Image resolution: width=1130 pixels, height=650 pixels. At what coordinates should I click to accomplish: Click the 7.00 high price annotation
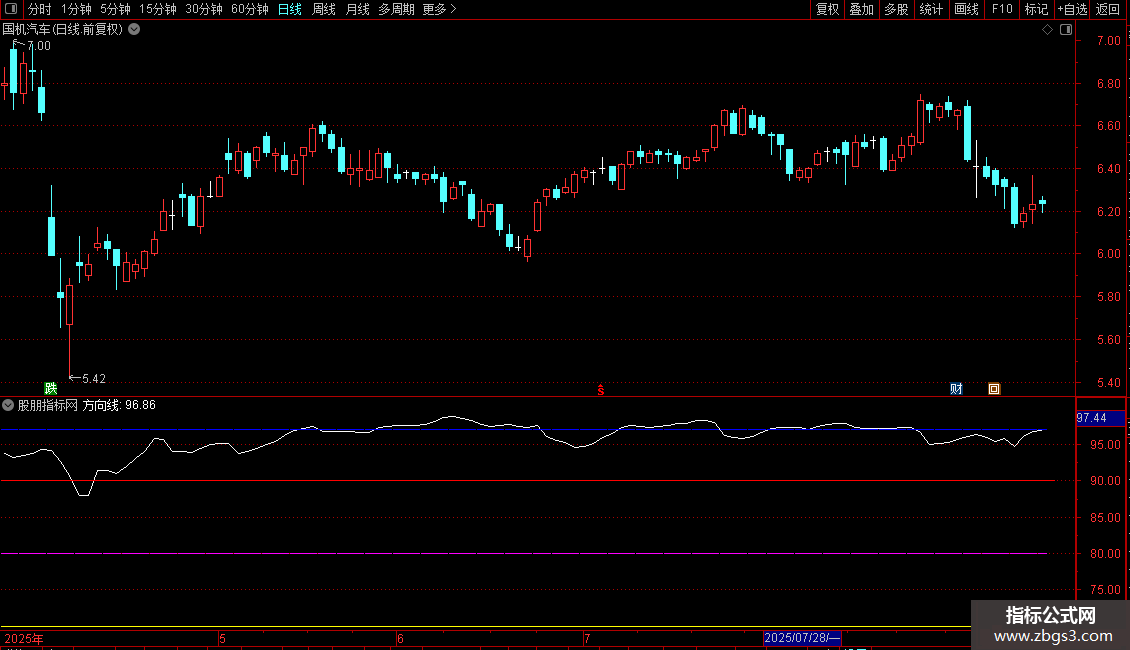pyautogui.click(x=39, y=46)
